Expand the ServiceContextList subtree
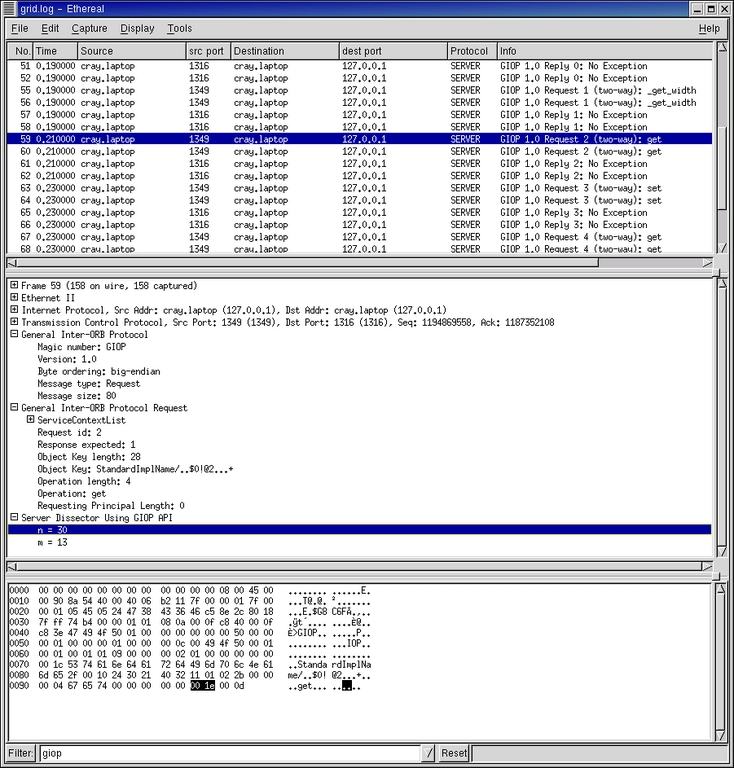This screenshot has height=768, width=734. [x=30, y=420]
